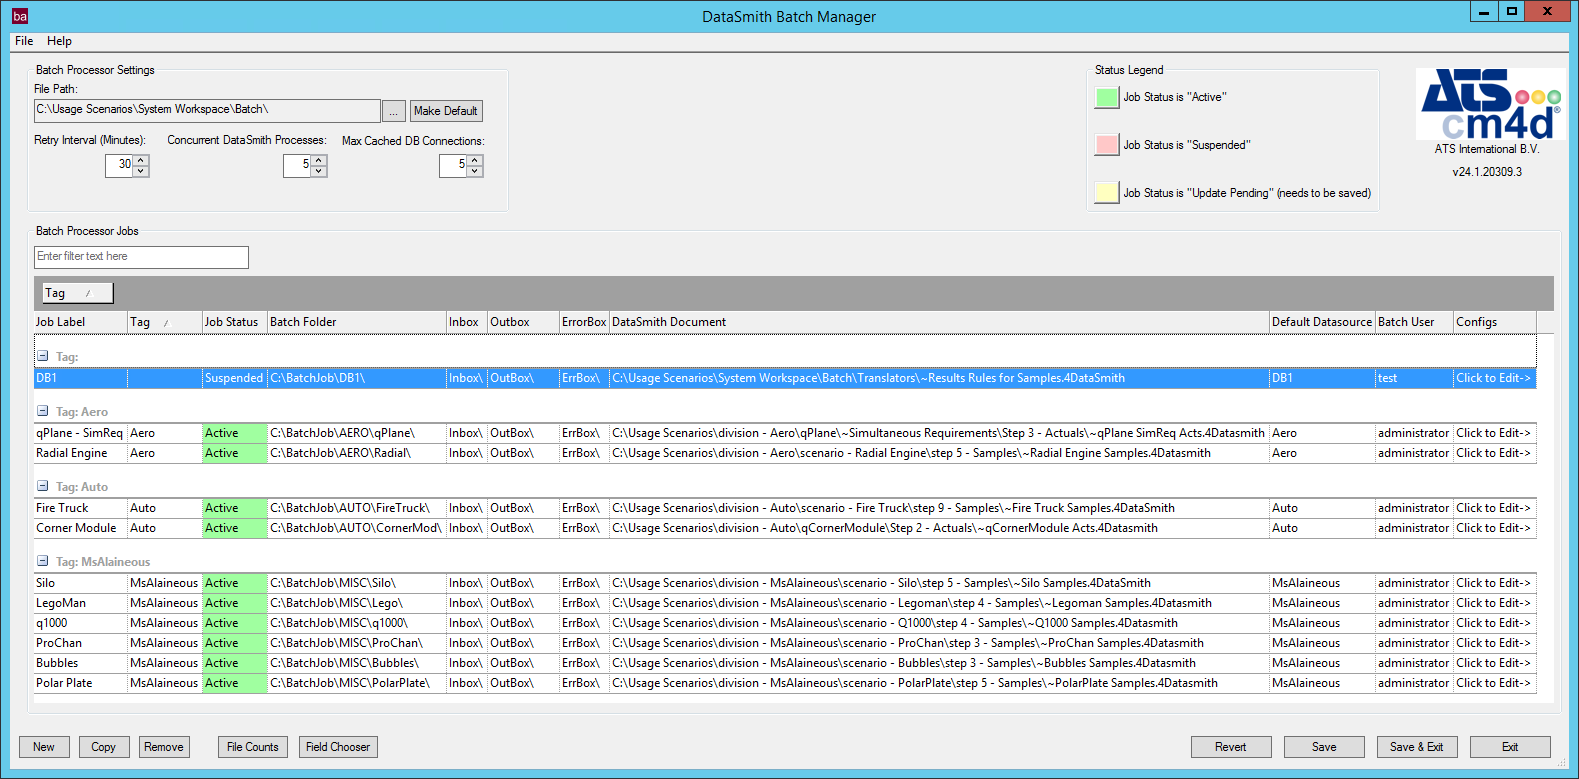Click the pink Suspended status legend swatch
Image resolution: width=1579 pixels, height=779 pixels.
coord(1107,145)
